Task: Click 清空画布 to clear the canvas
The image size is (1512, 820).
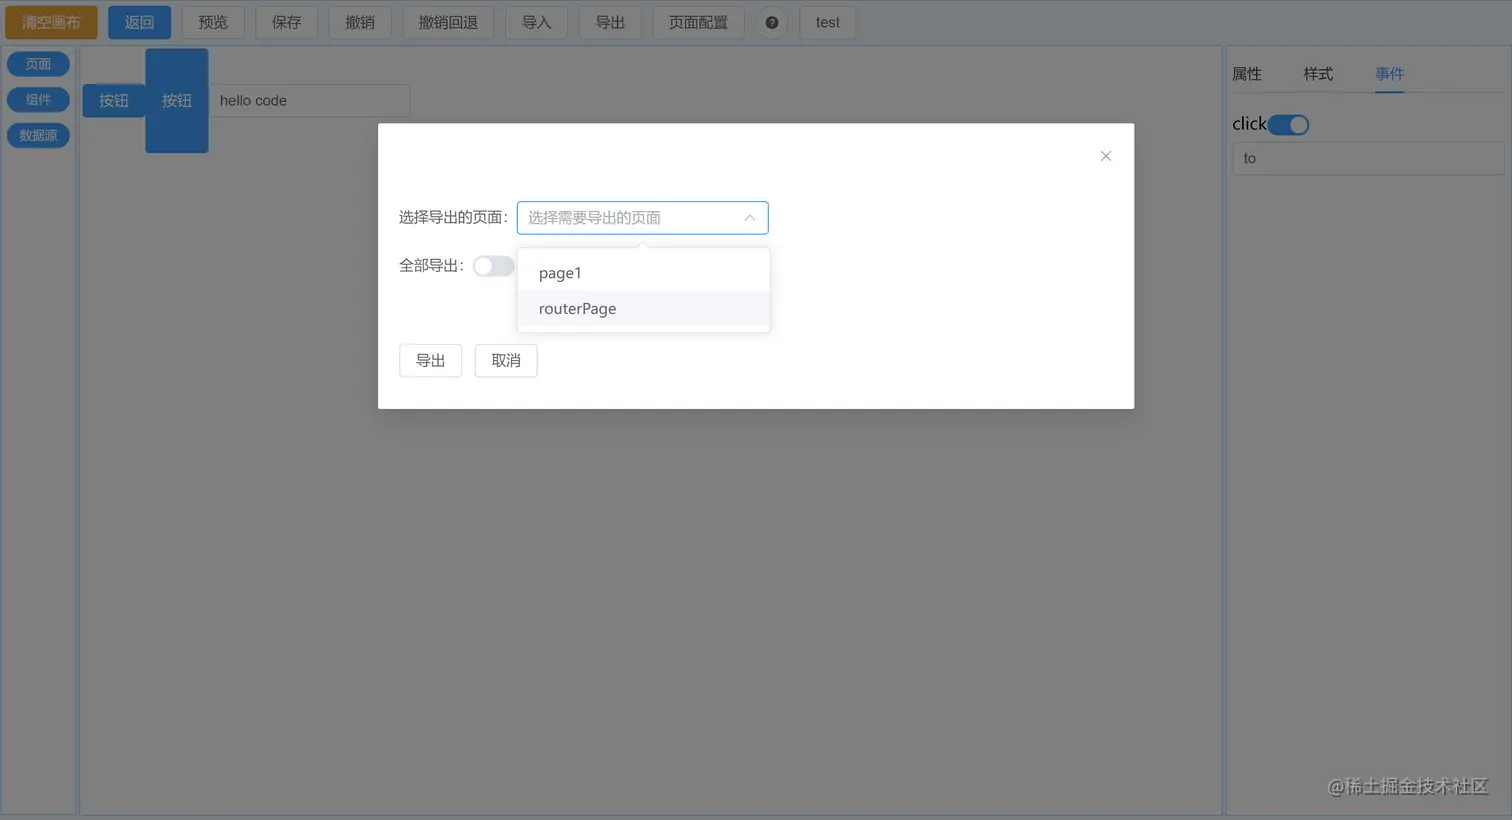Action: 51,22
